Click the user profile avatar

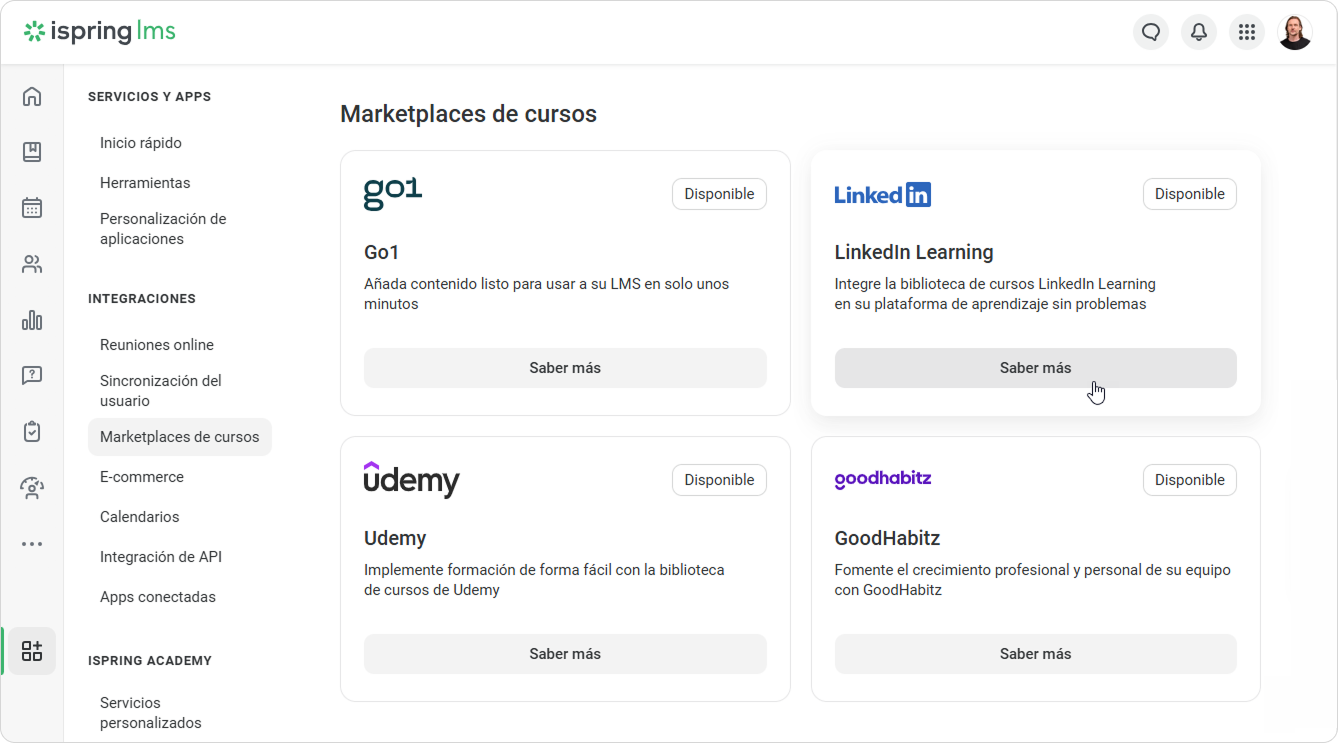tap(1295, 32)
